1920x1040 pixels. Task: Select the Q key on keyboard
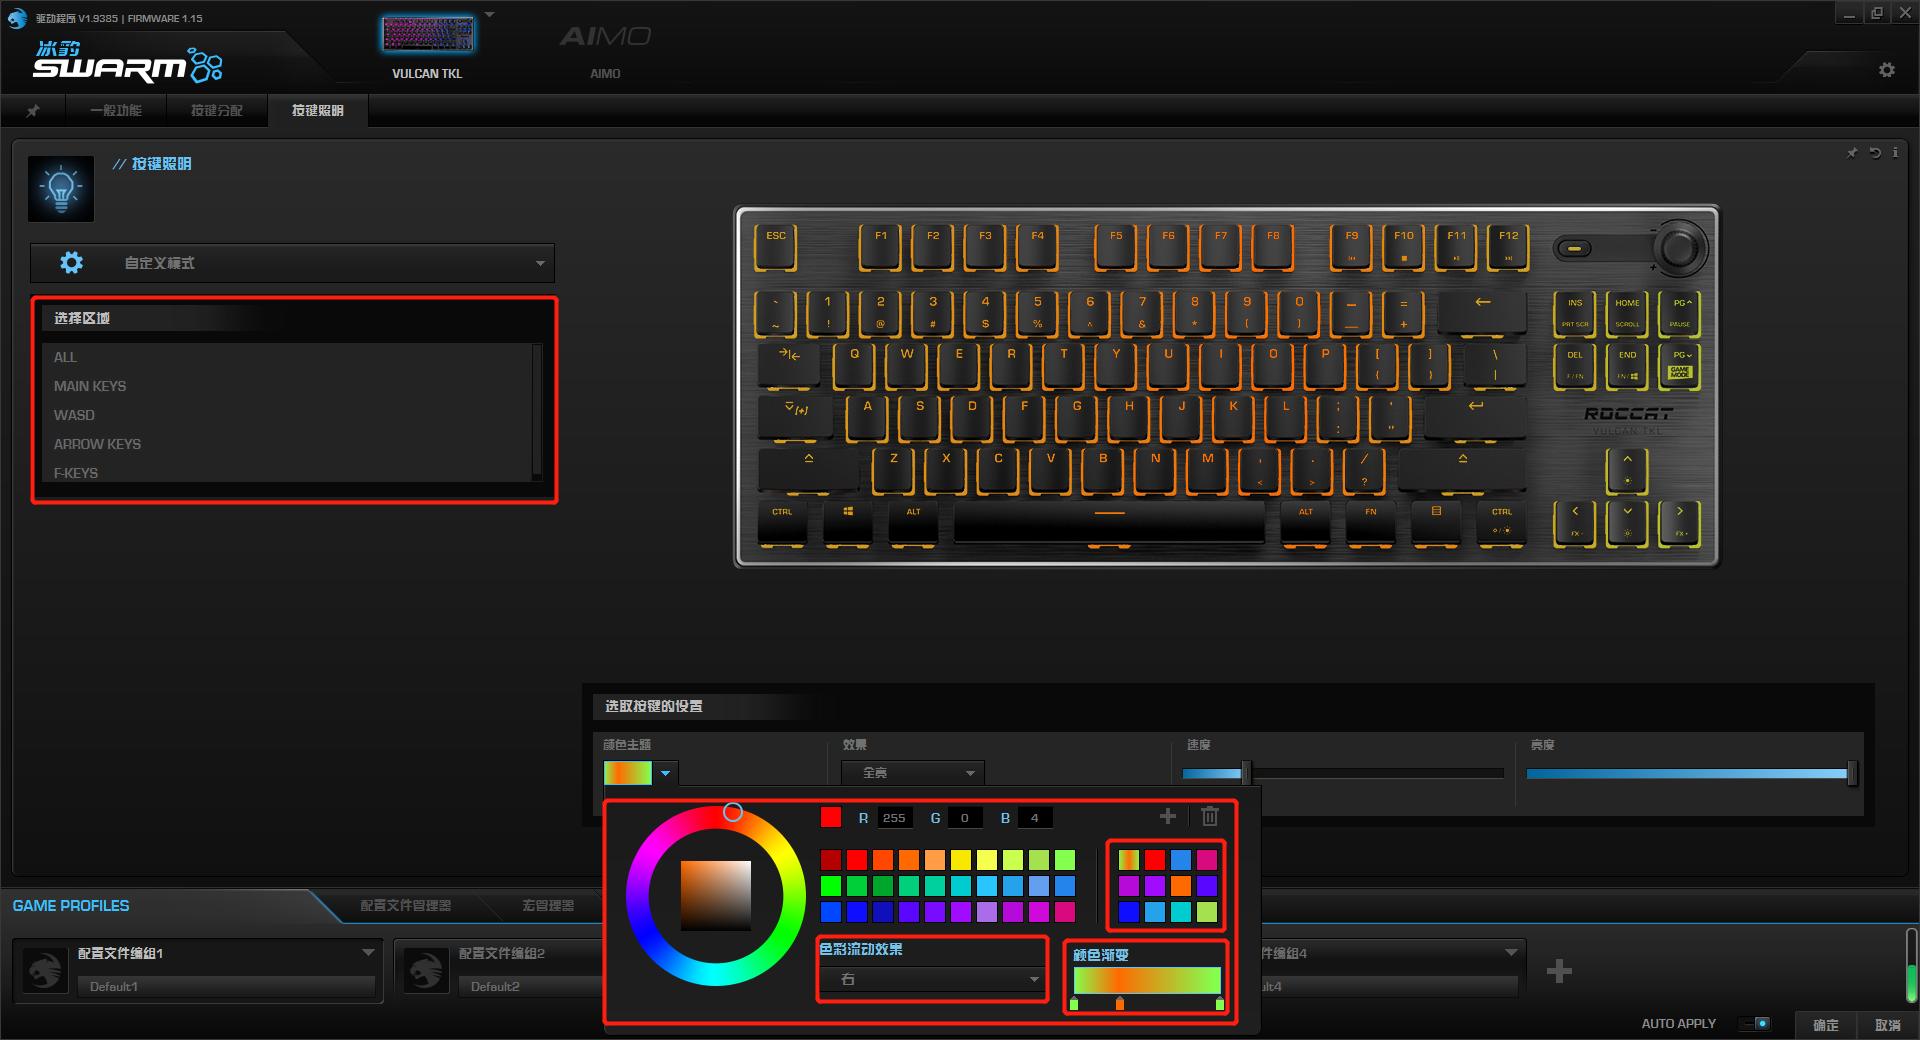click(x=854, y=364)
